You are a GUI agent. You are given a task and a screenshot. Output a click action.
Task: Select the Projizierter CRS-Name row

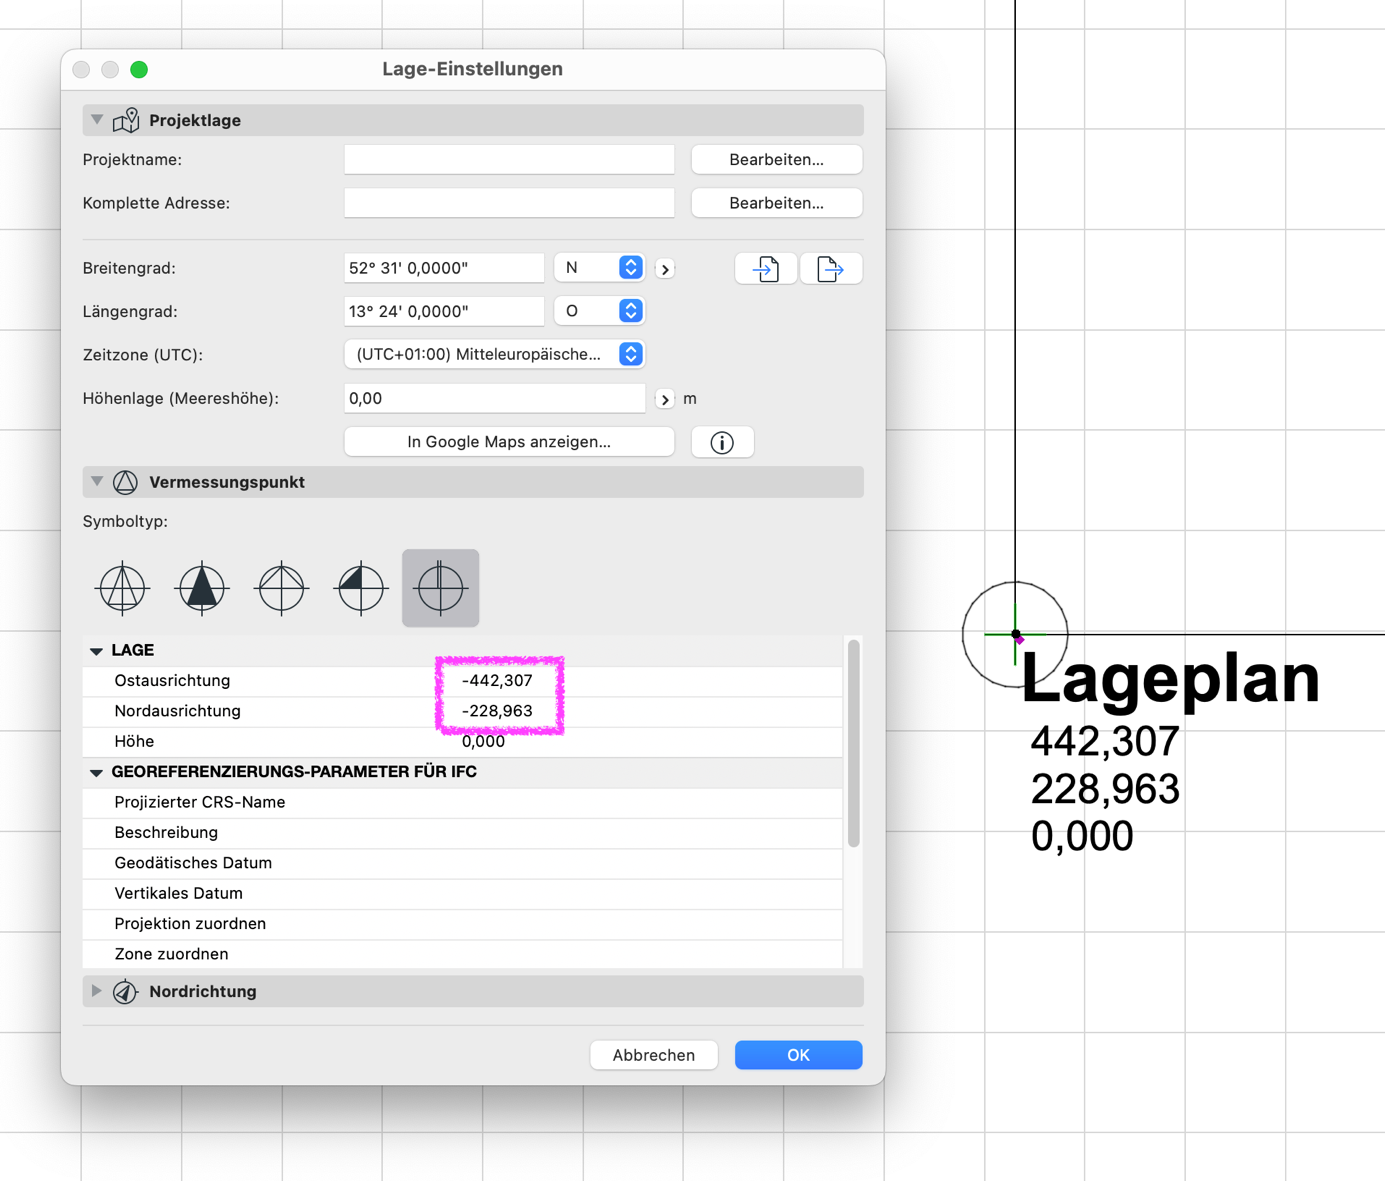(x=463, y=802)
